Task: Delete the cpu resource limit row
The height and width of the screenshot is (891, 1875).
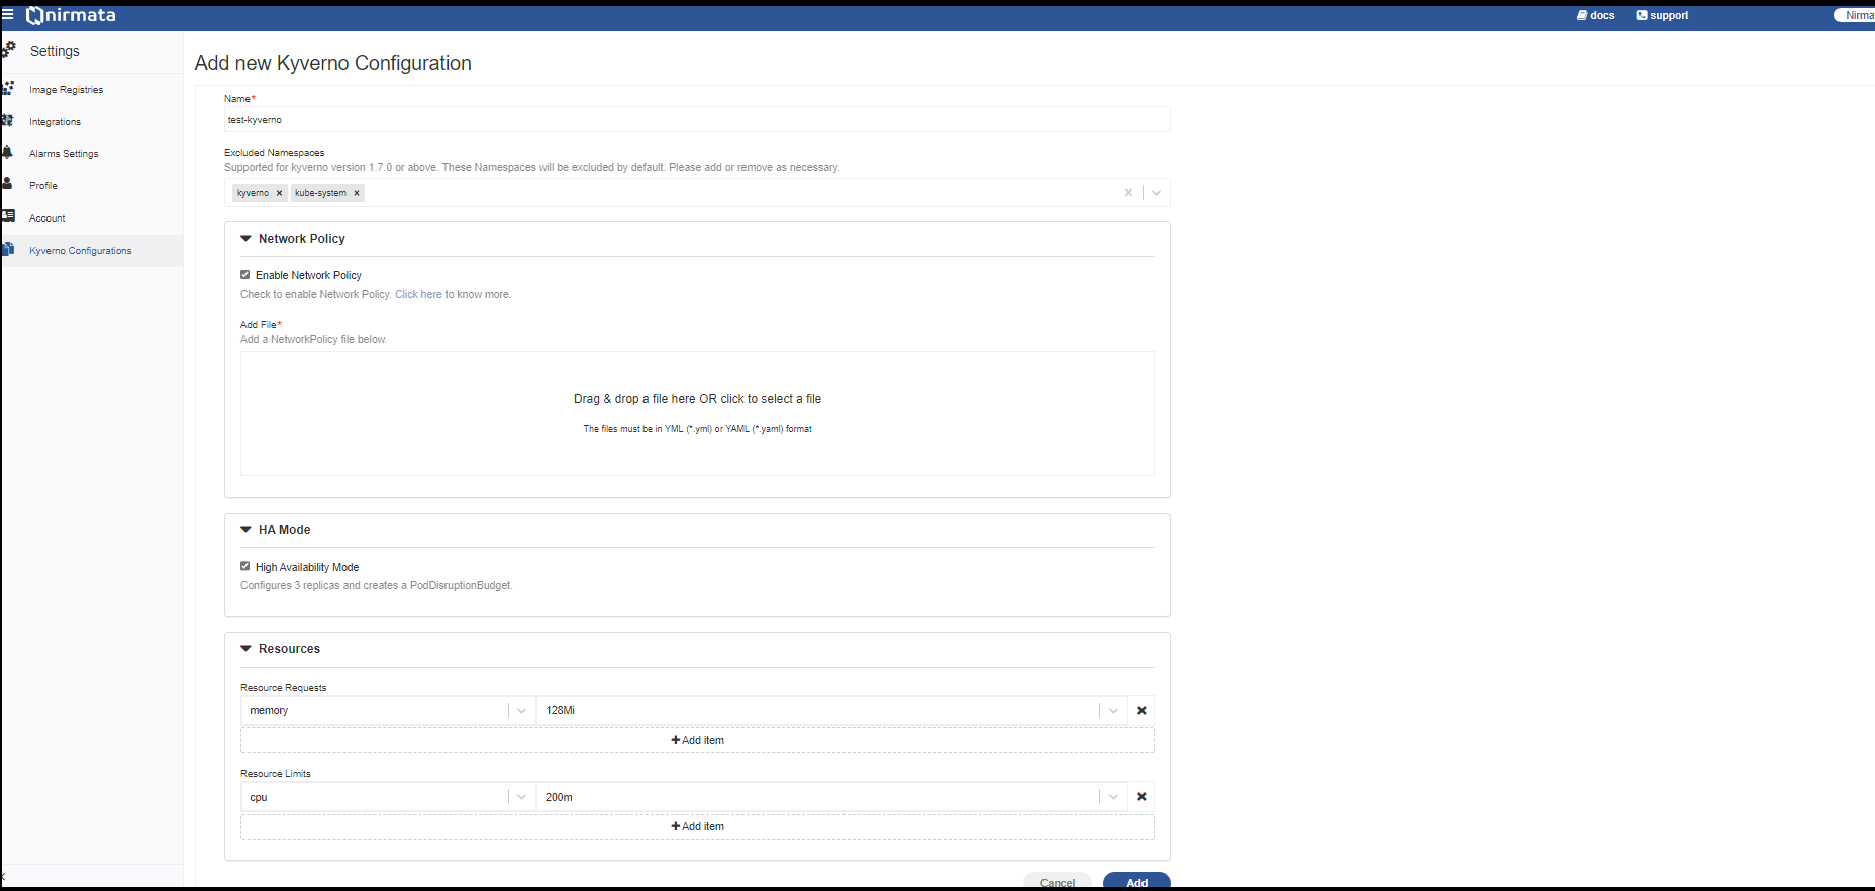Action: pos(1141,797)
